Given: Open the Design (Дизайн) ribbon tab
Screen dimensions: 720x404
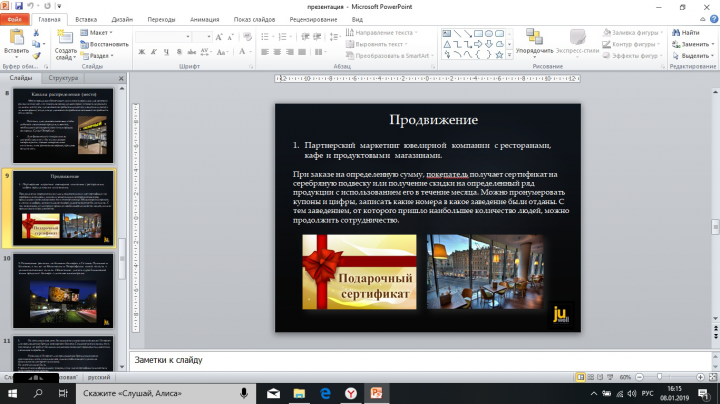Looking at the screenshot, I should tap(122, 19).
